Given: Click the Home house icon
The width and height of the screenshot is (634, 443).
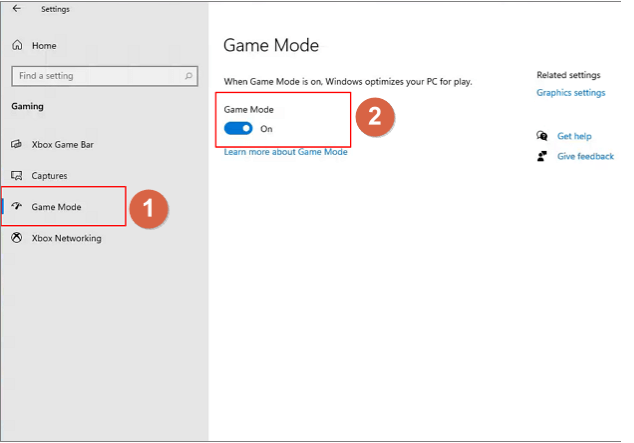Looking at the screenshot, I should pos(17,45).
